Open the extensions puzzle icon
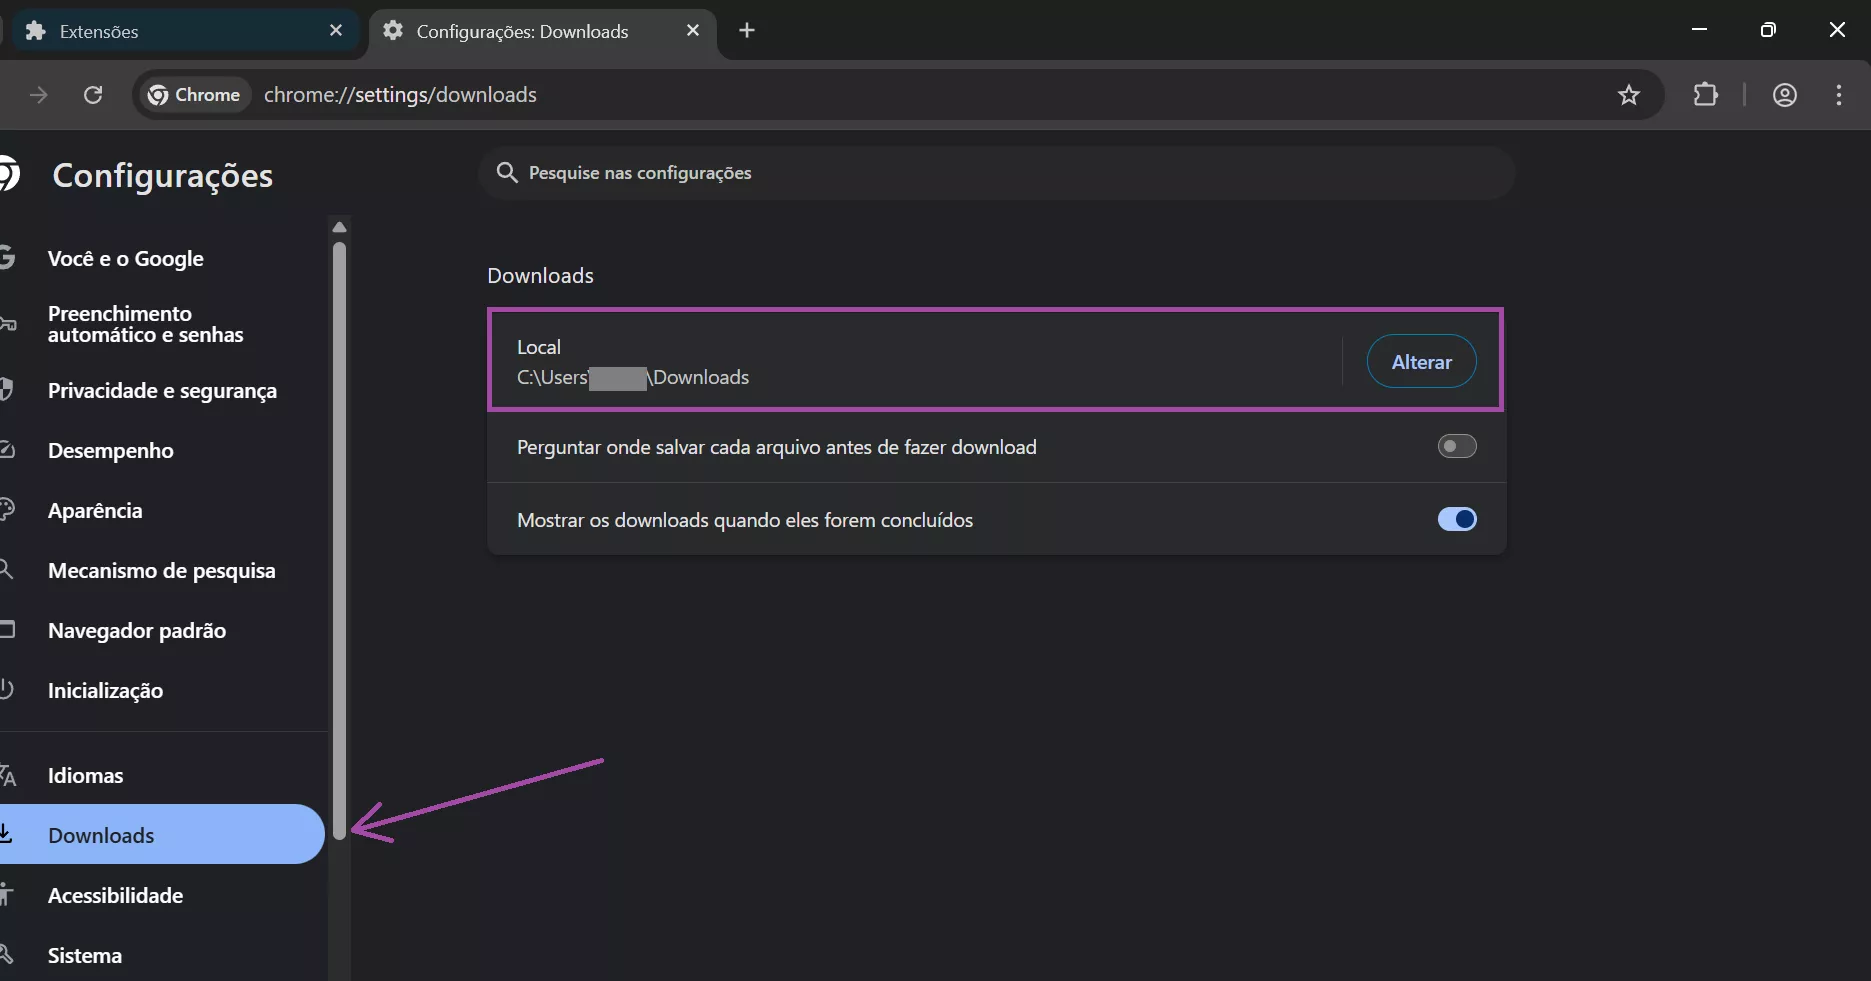Viewport: 1871px width, 981px height. [x=1706, y=95]
